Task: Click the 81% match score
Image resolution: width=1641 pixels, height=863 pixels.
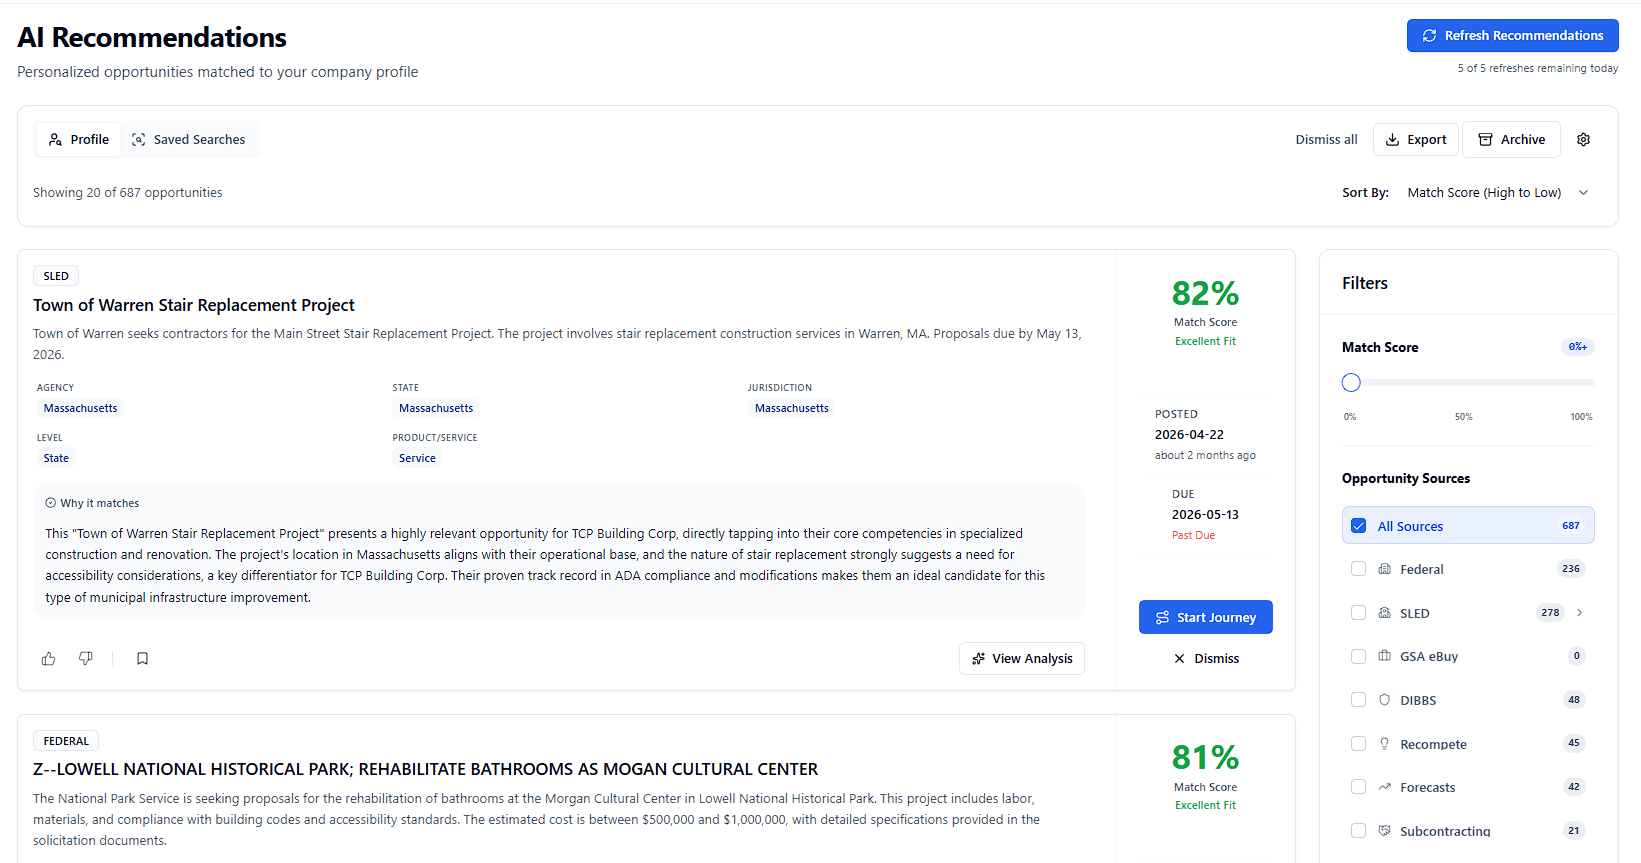Action: [x=1205, y=757]
